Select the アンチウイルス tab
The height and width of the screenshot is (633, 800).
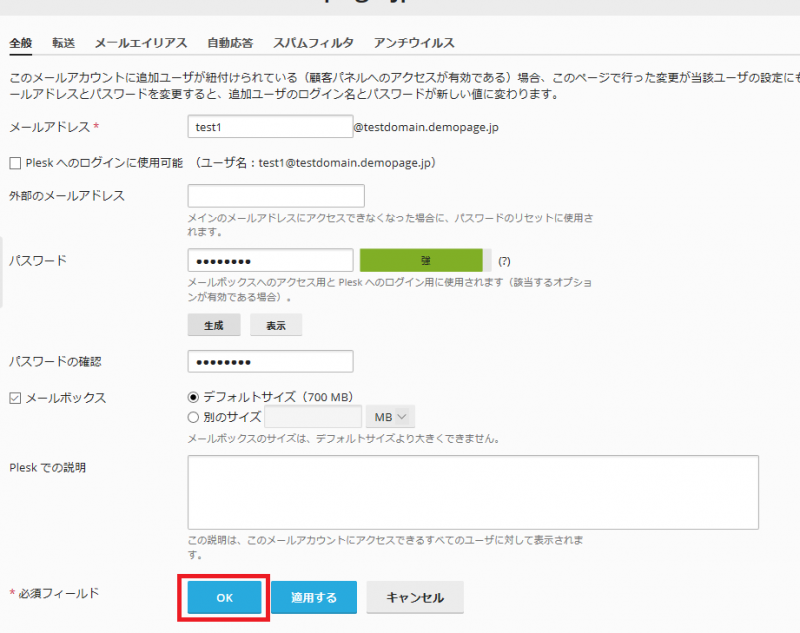414,43
